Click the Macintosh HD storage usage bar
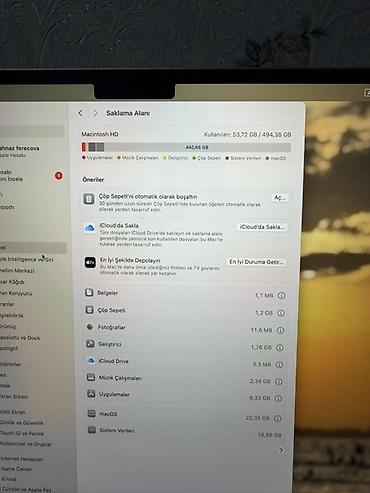The height and width of the screenshot is (493, 370). 186,147
